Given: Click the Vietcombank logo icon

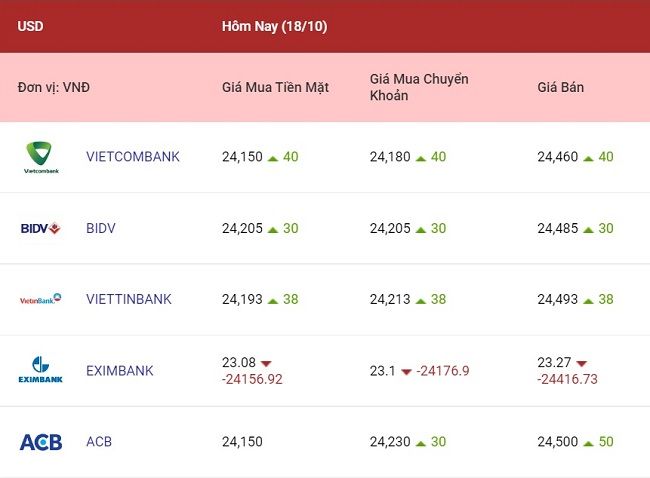Looking at the screenshot, I should pos(41,157).
